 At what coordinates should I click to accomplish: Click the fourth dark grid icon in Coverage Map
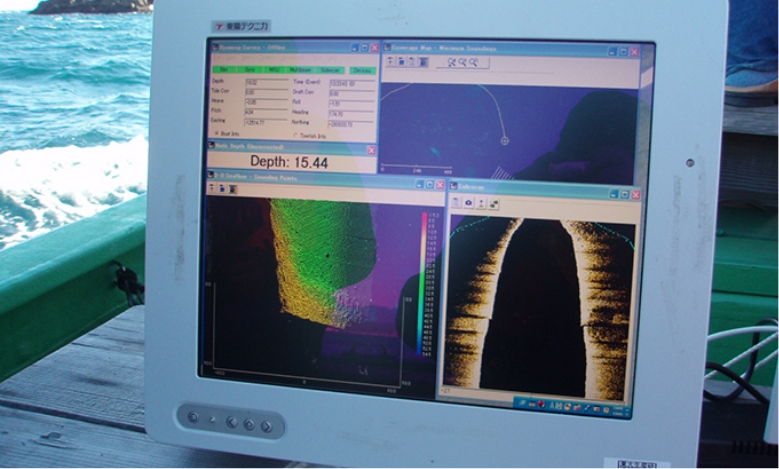point(423,62)
